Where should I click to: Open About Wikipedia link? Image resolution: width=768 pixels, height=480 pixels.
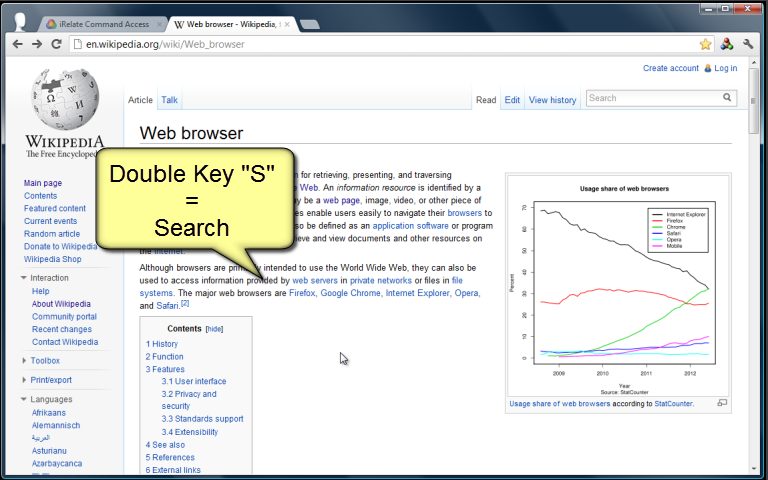61,304
